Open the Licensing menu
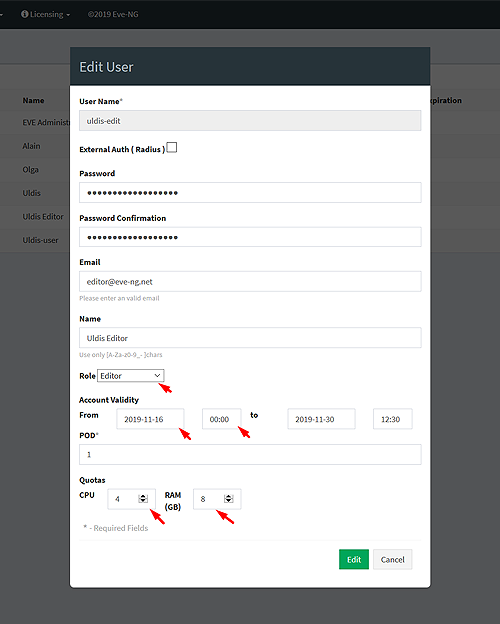500x624 pixels. click(46, 14)
